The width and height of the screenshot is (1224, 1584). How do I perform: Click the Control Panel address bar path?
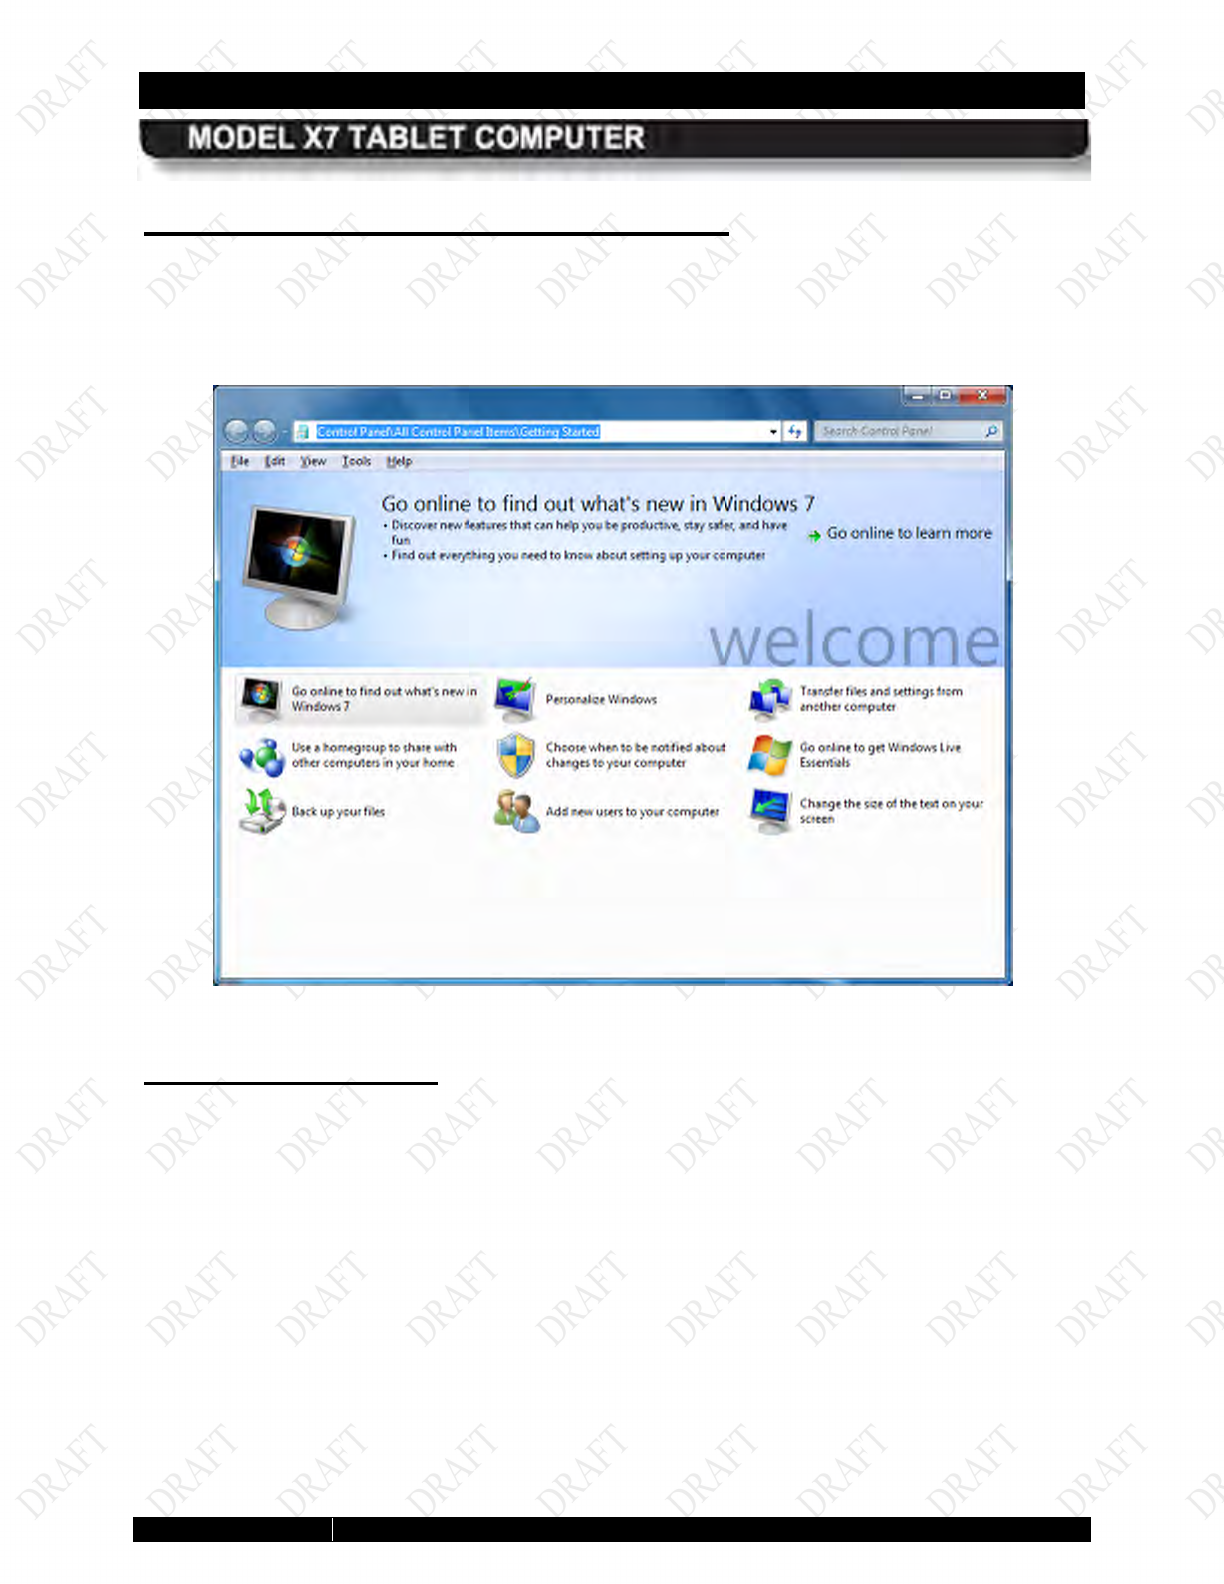coord(458,432)
